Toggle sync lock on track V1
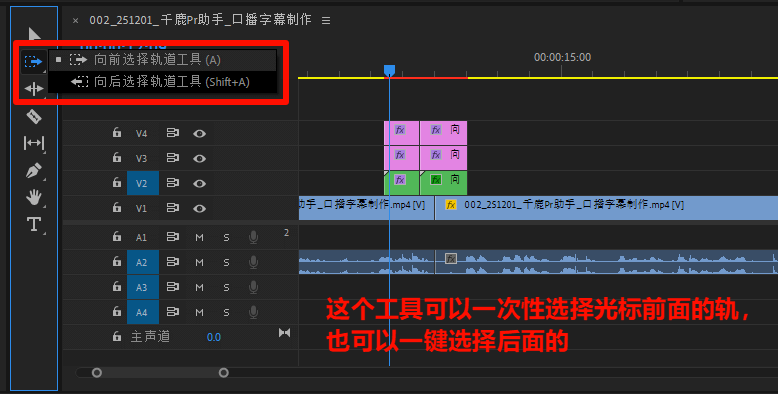 coord(172,207)
